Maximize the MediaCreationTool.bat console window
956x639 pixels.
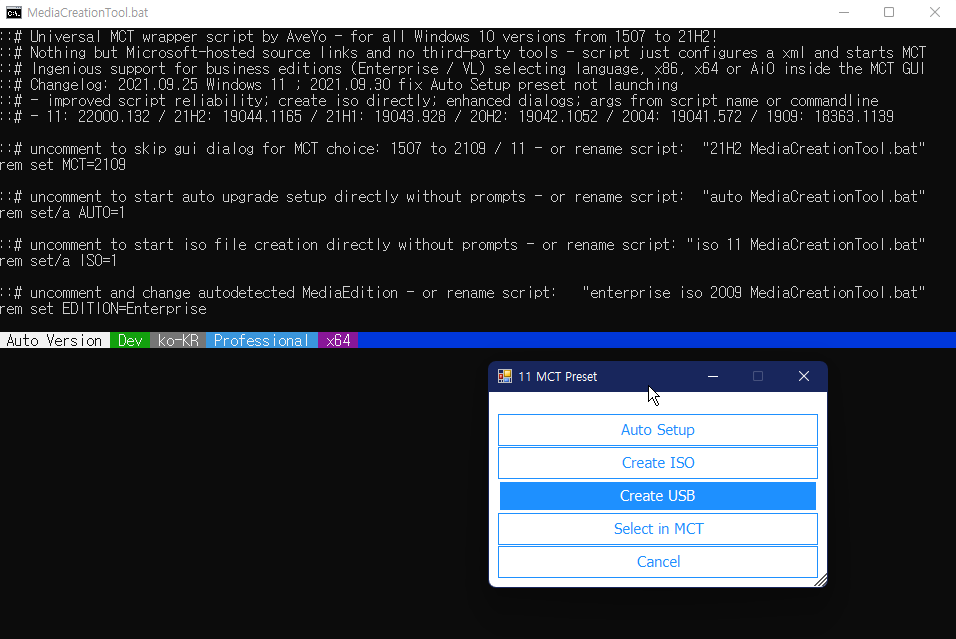[x=889, y=12]
